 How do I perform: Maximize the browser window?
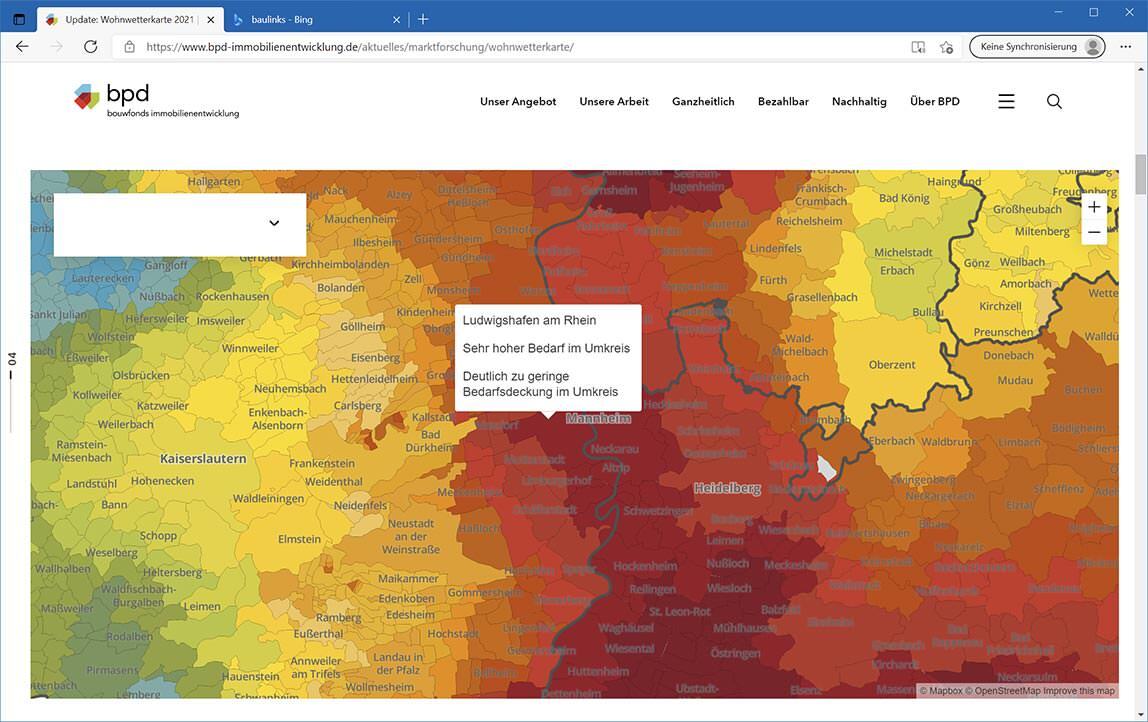pos(1093,12)
